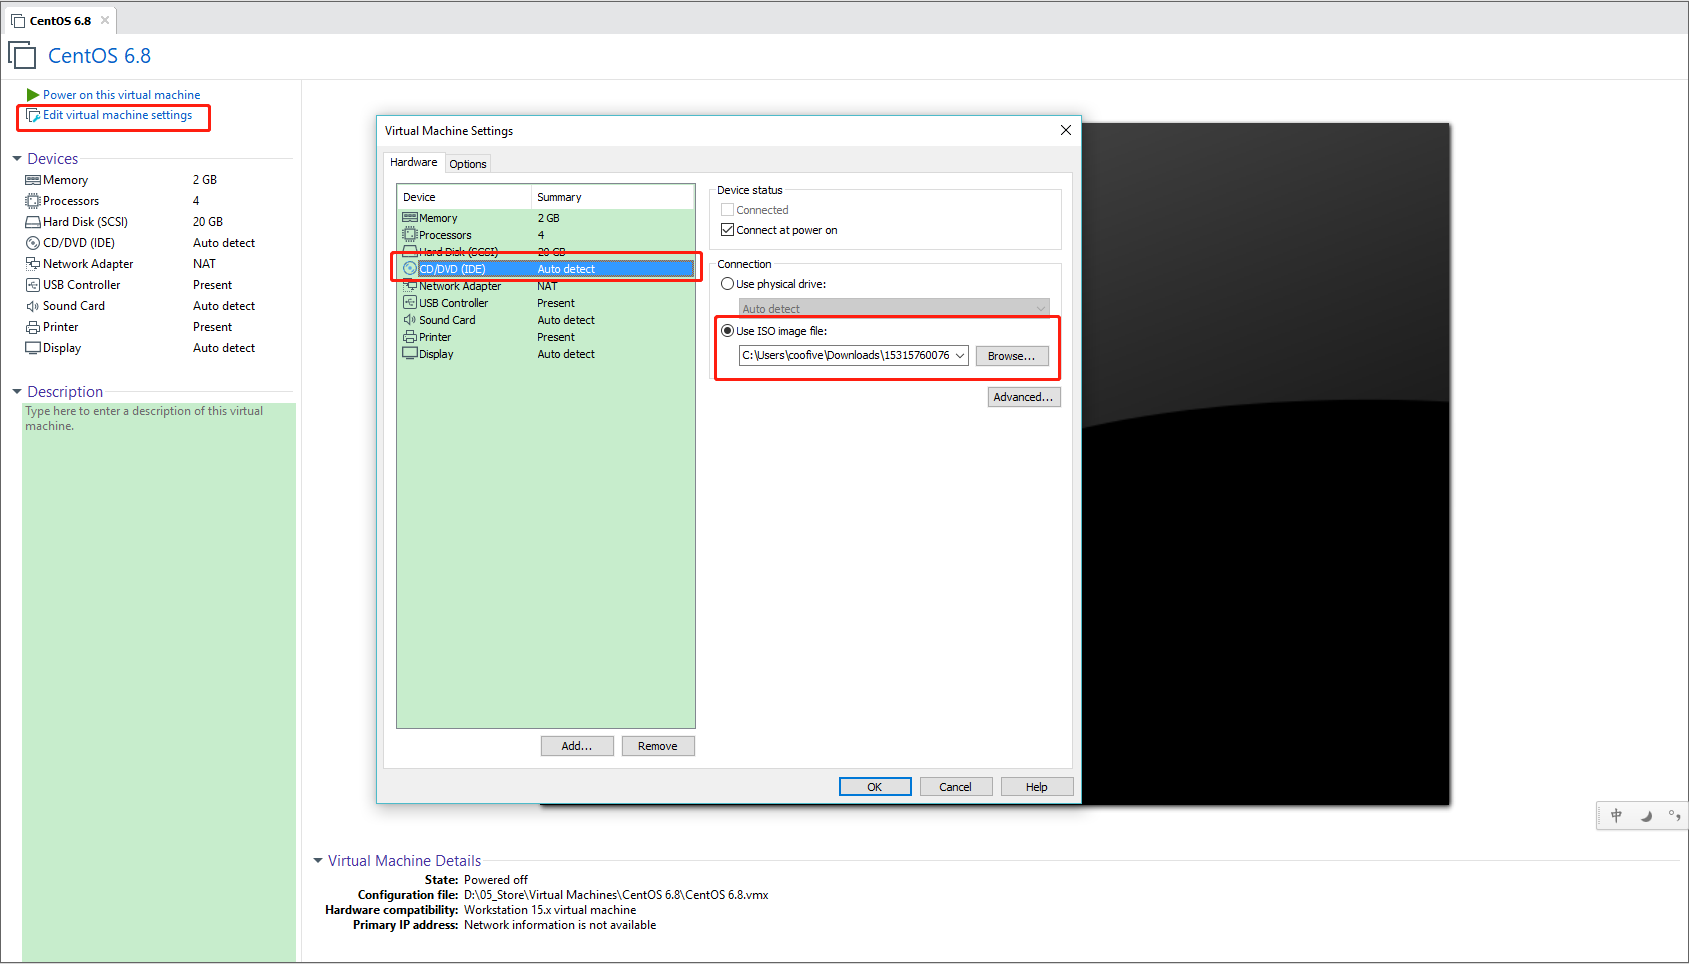The width and height of the screenshot is (1689, 964).
Task: Select the Memory icon in dialog device list
Action: pos(410,218)
